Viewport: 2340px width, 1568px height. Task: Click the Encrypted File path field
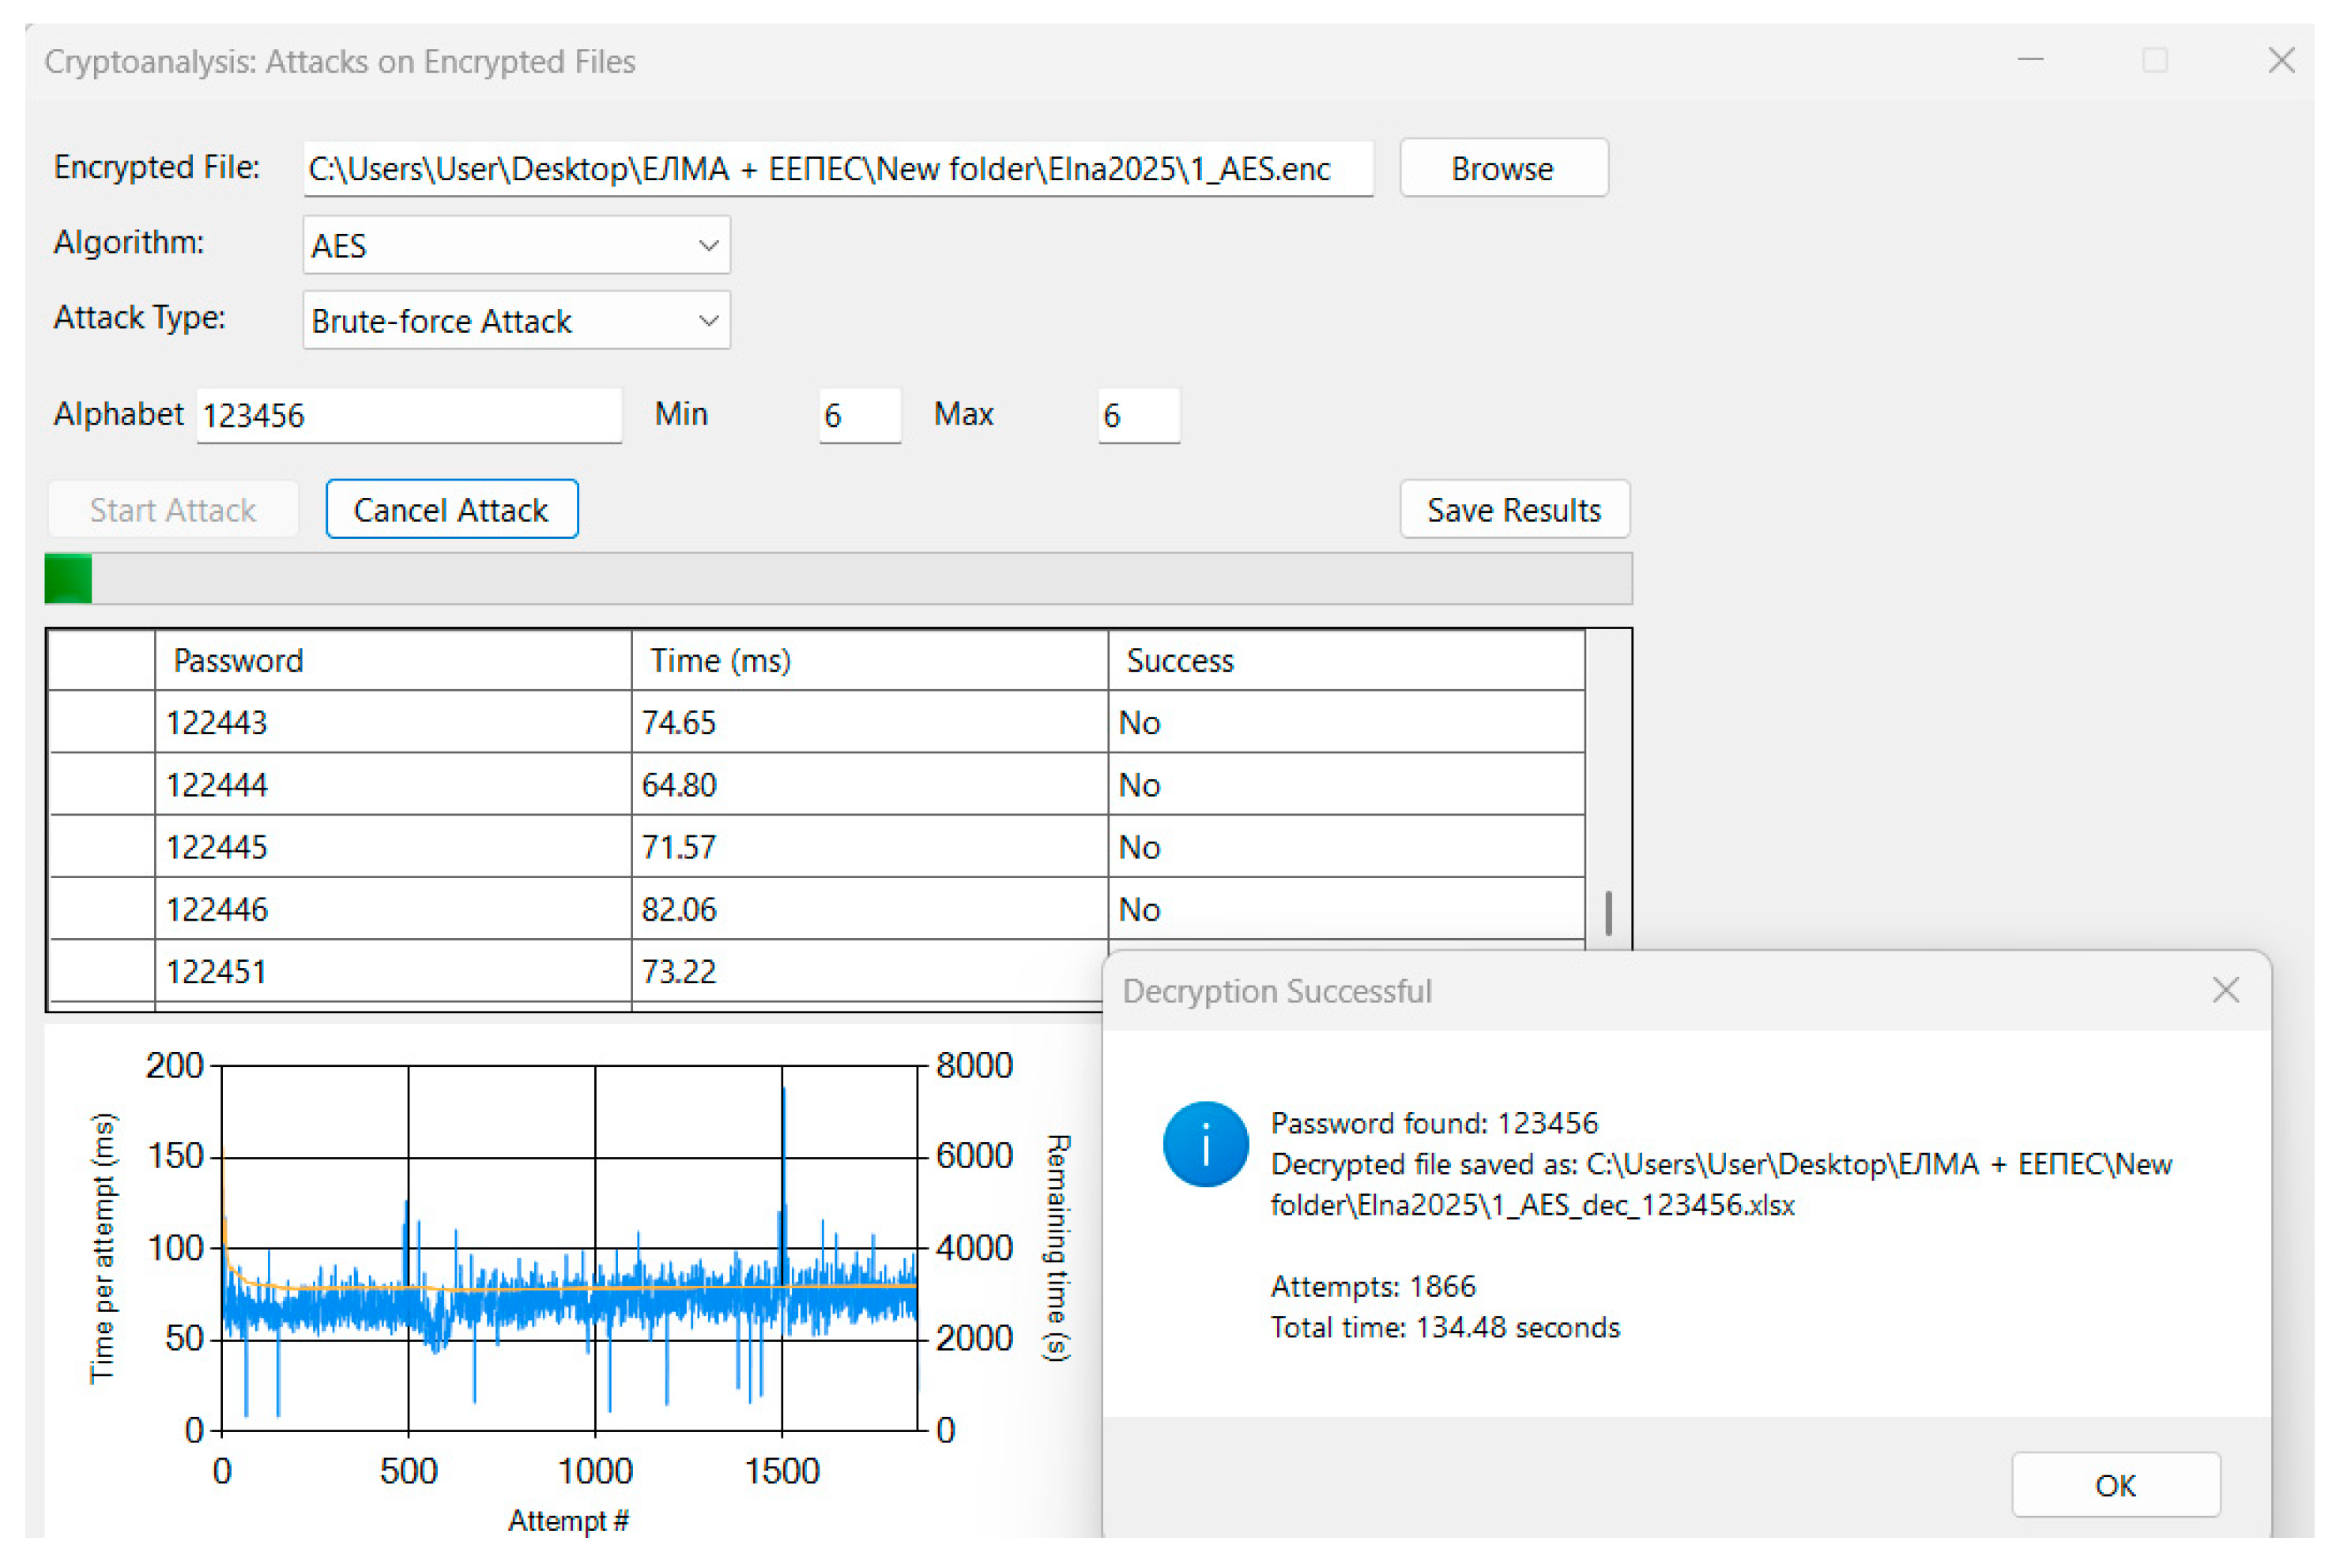click(x=837, y=168)
